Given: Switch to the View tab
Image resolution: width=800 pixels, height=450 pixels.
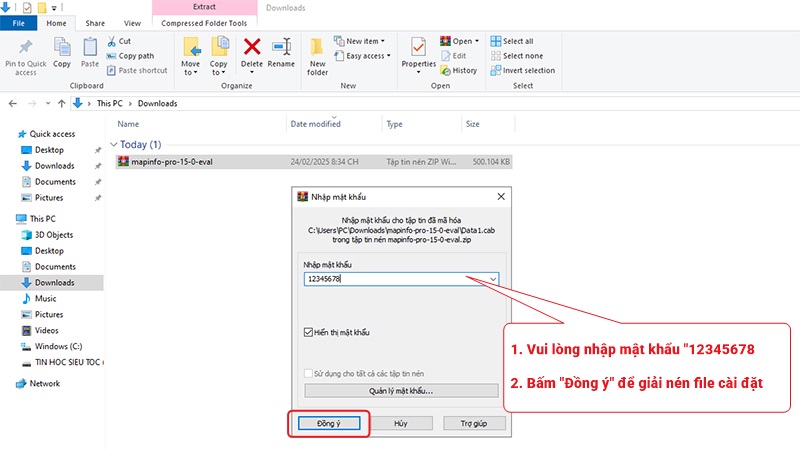Looking at the screenshot, I should pyautogui.click(x=132, y=23).
